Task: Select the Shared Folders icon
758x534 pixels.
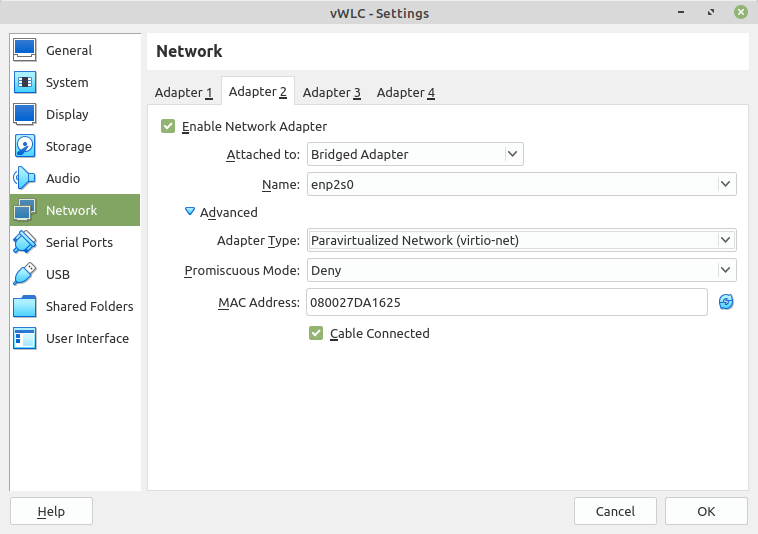Action: click(x=25, y=306)
